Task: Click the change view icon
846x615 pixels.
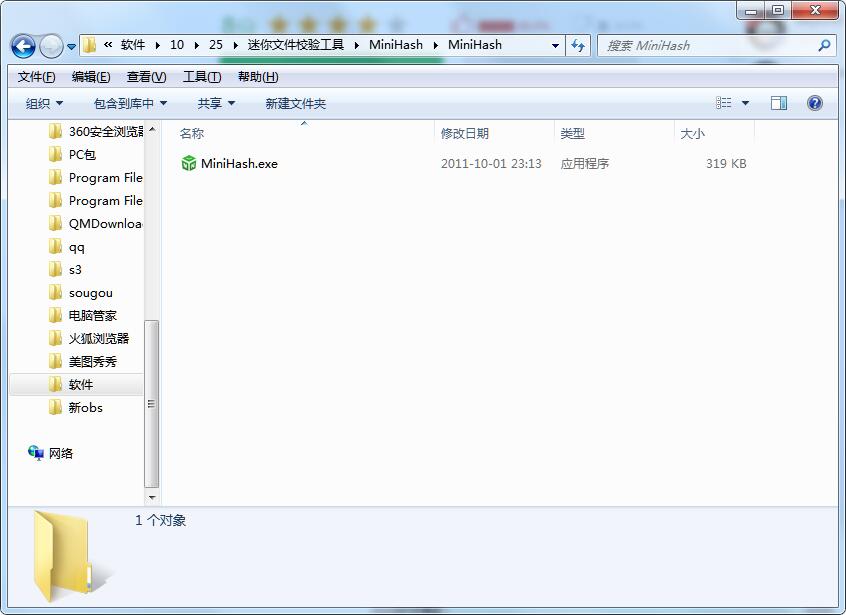Action: coord(724,103)
